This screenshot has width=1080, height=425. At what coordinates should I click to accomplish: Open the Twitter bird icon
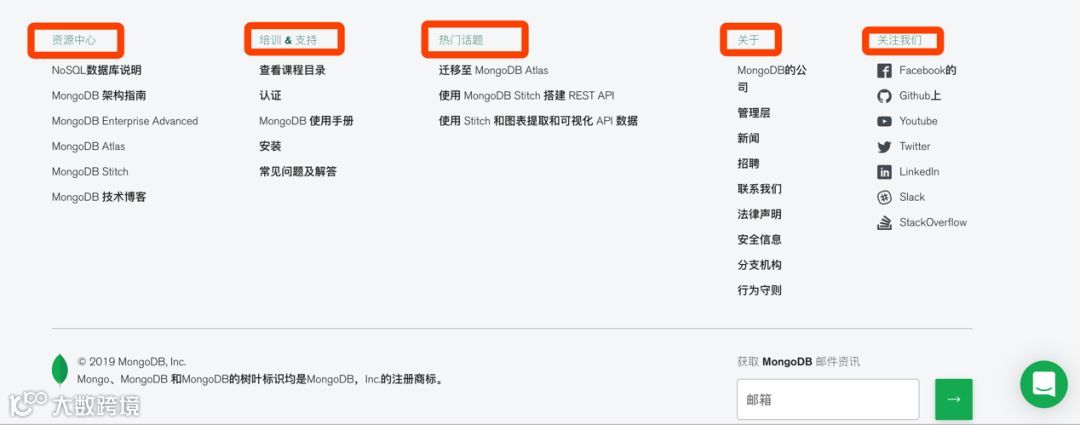click(884, 147)
